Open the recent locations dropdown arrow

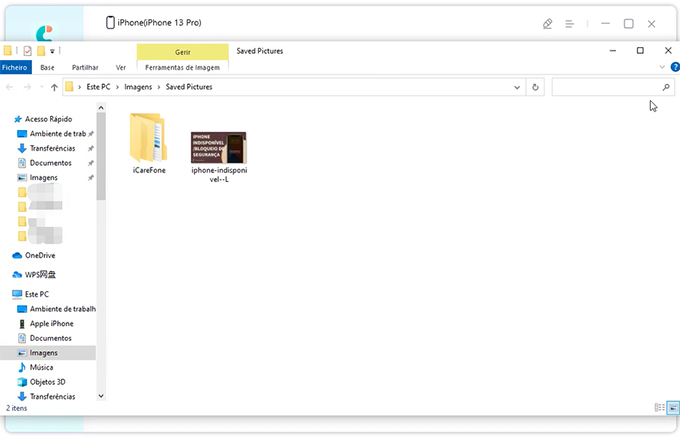pyautogui.click(x=42, y=87)
